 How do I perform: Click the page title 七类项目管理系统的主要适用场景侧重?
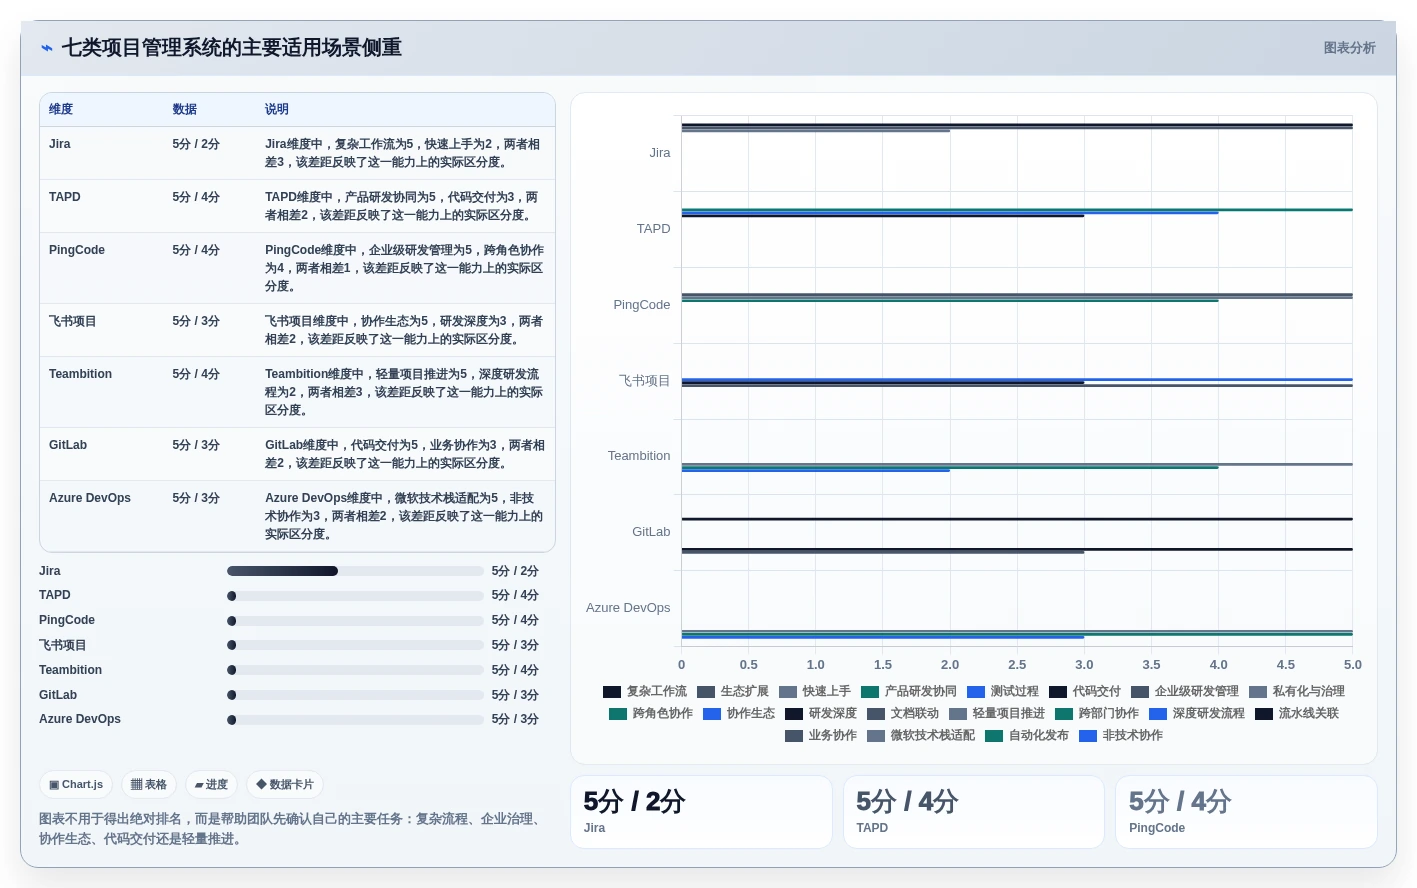click(232, 48)
